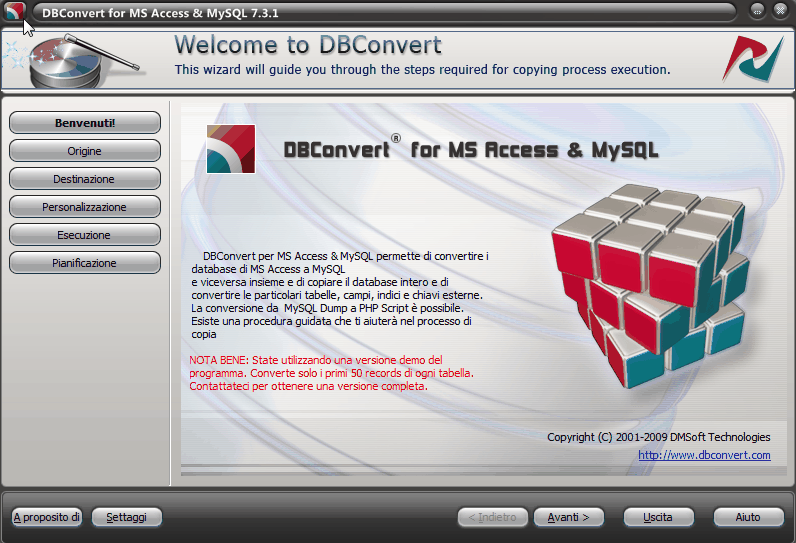Click the Indietro back button
The image size is (796, 543).
point(492,517)
